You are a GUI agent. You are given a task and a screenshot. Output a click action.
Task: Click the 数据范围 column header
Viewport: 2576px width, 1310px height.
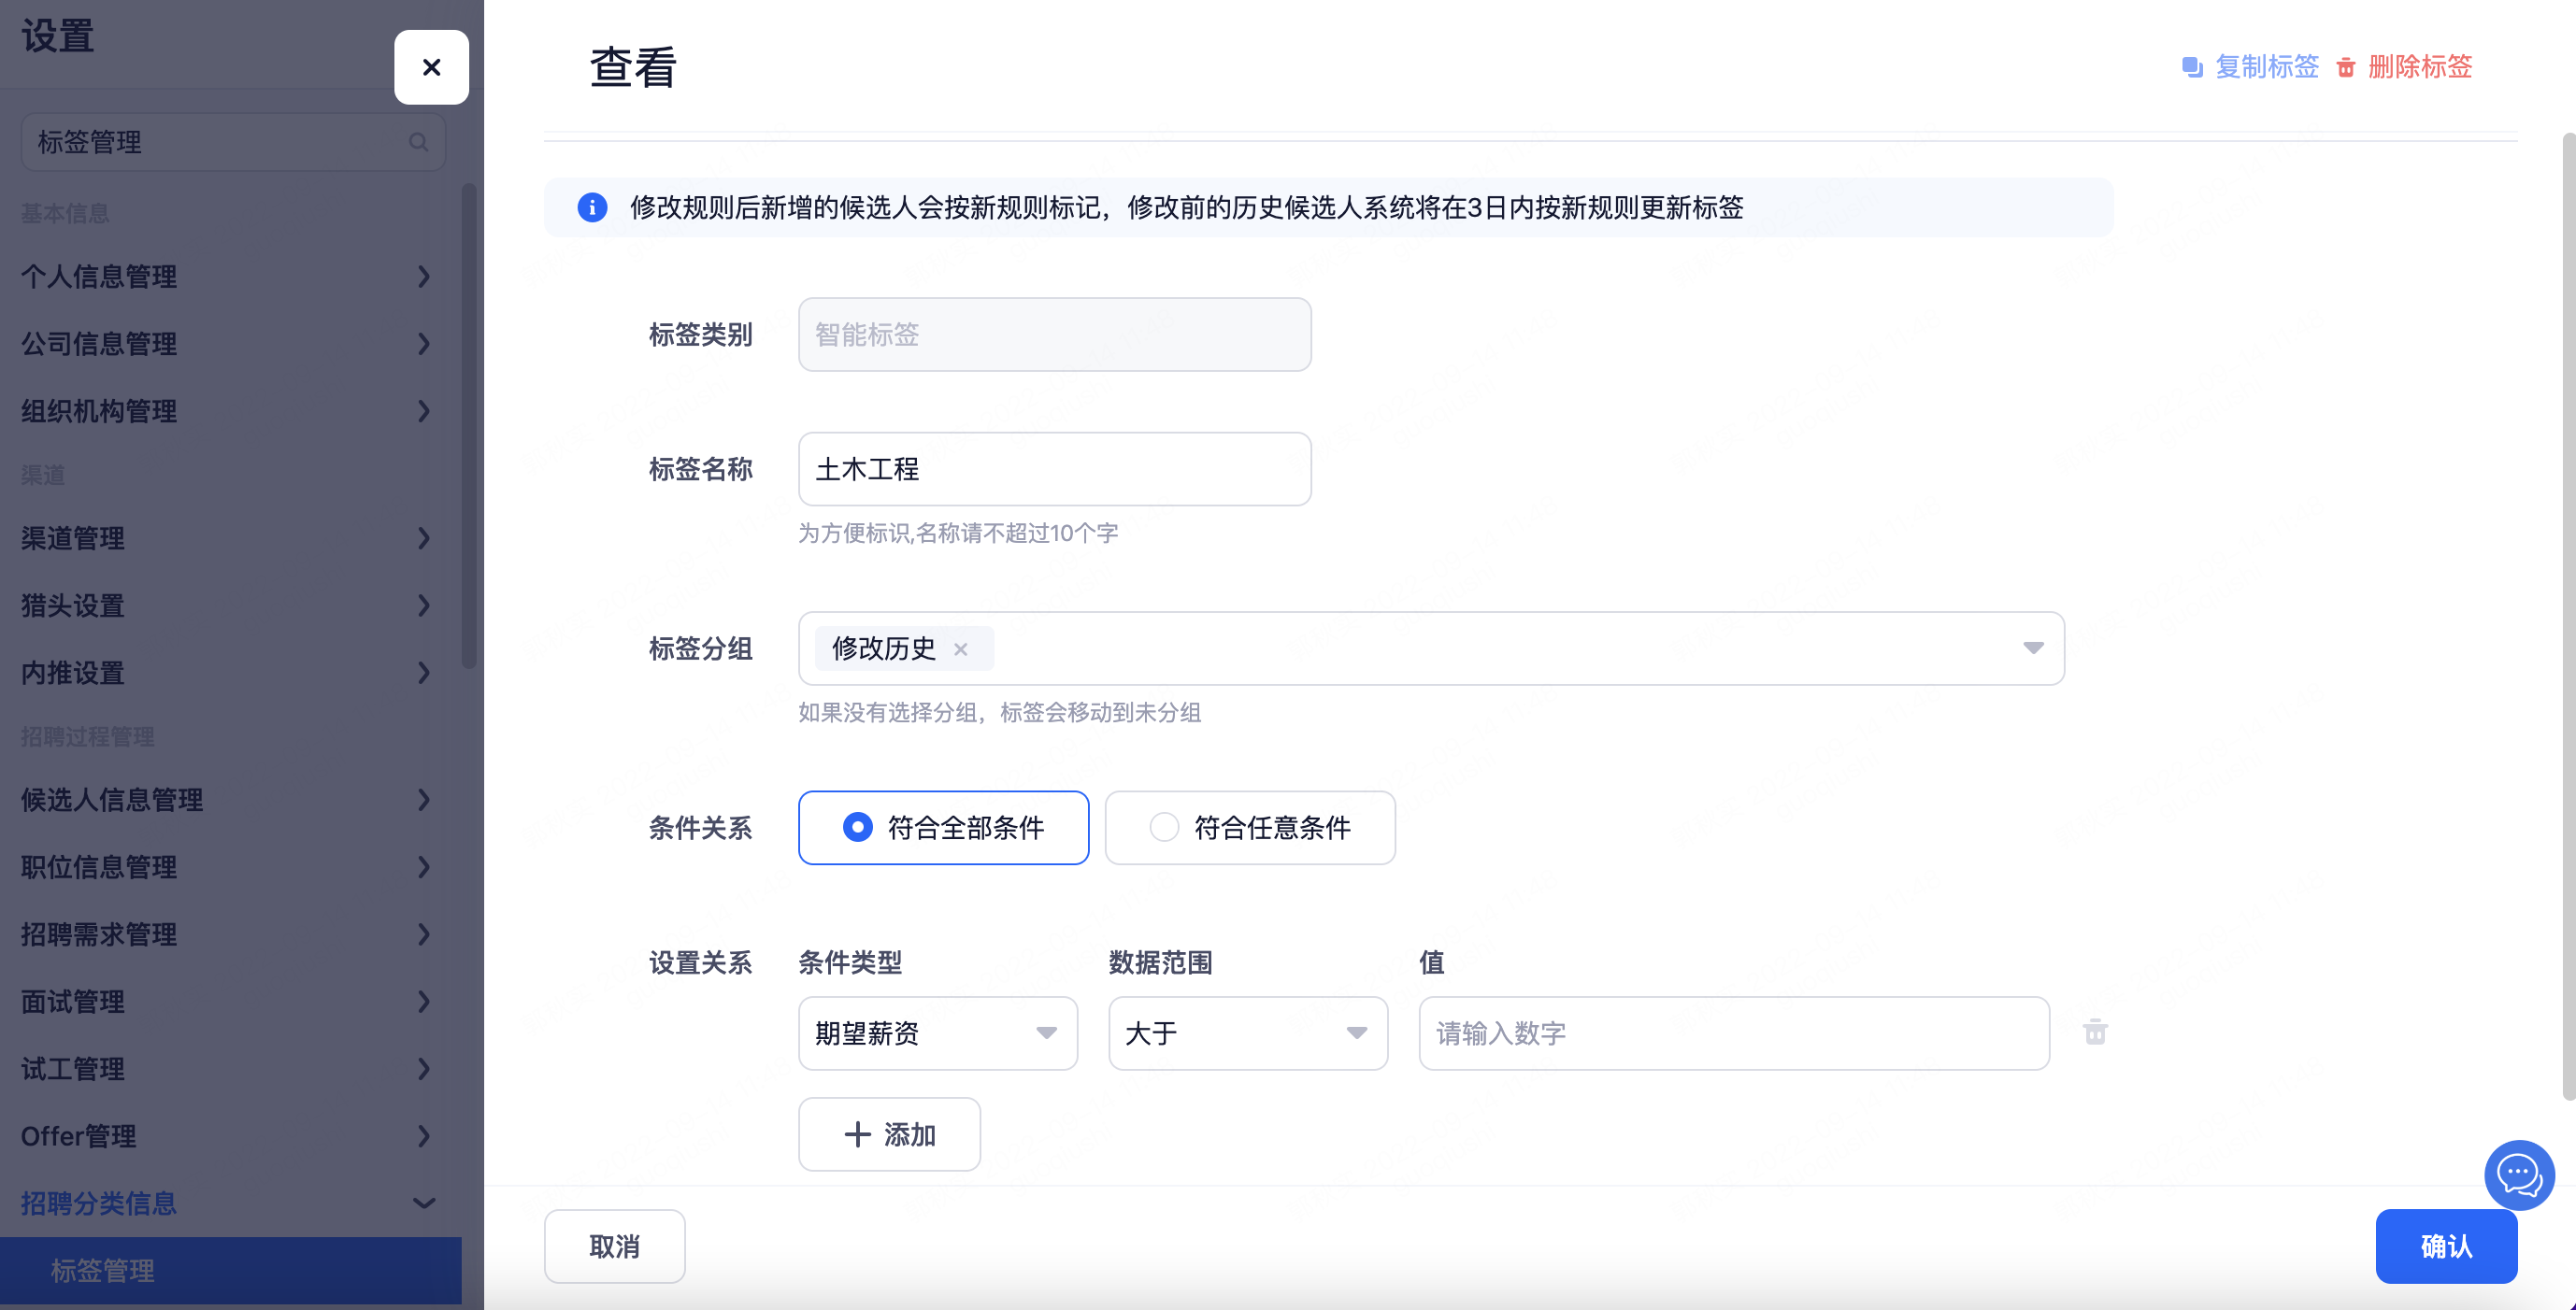(x=1160, y=963)
